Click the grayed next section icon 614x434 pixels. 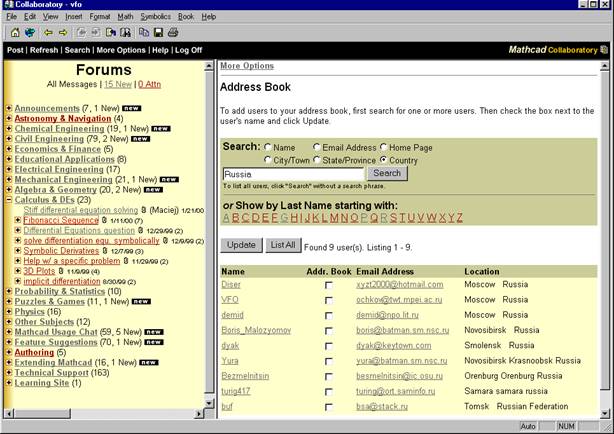pyautogui.click(x=96, y=33)
